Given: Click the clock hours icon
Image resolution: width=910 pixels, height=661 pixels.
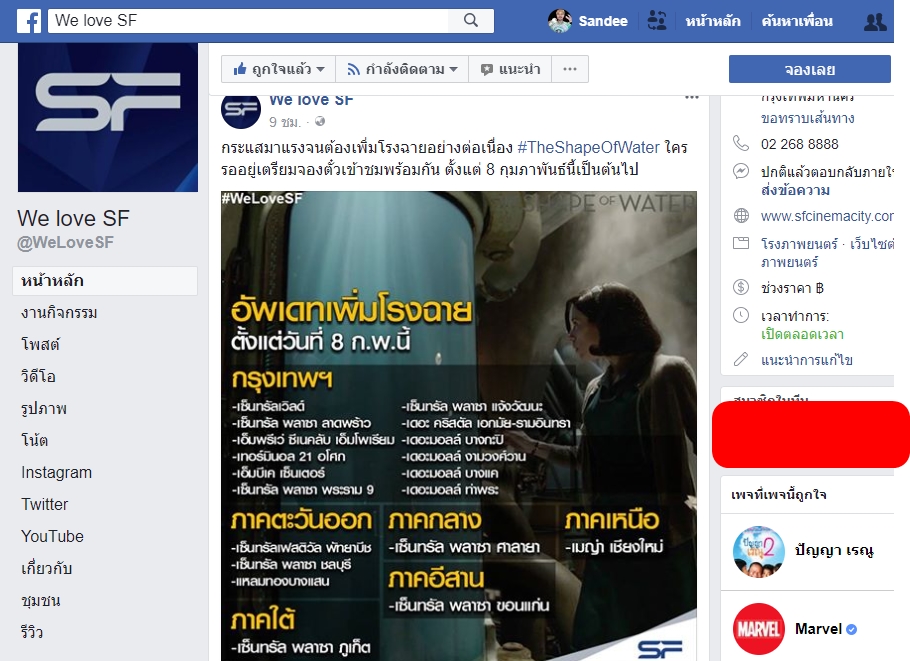Looking at the screenshot, I should (x=741, y=315).
